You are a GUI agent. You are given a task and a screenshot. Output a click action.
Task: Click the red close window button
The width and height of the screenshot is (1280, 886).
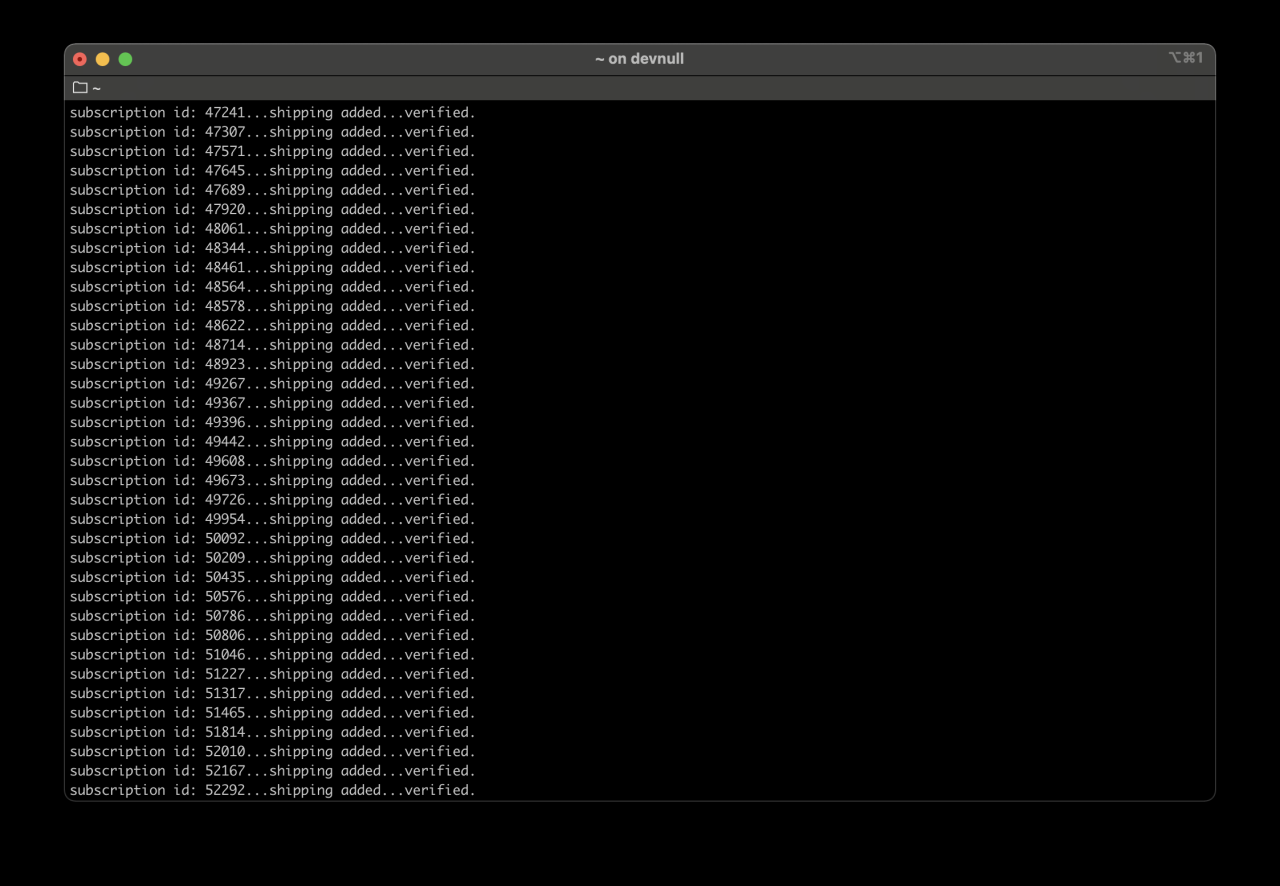click(80, 59)
